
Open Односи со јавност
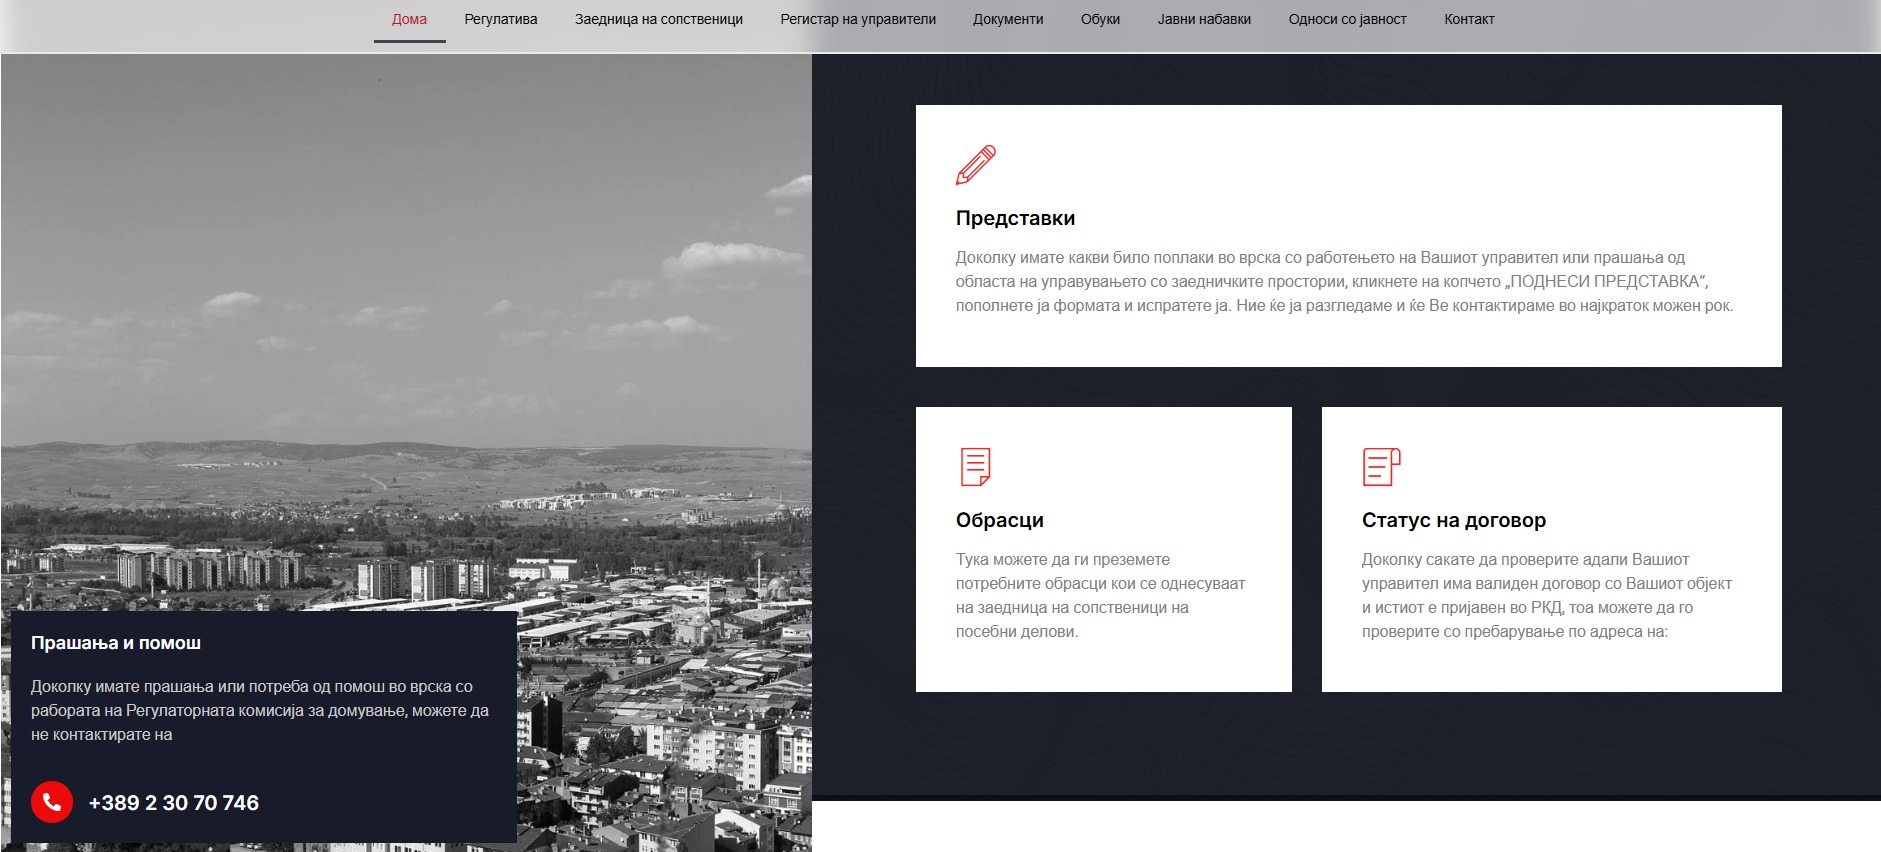(1347, 19)
